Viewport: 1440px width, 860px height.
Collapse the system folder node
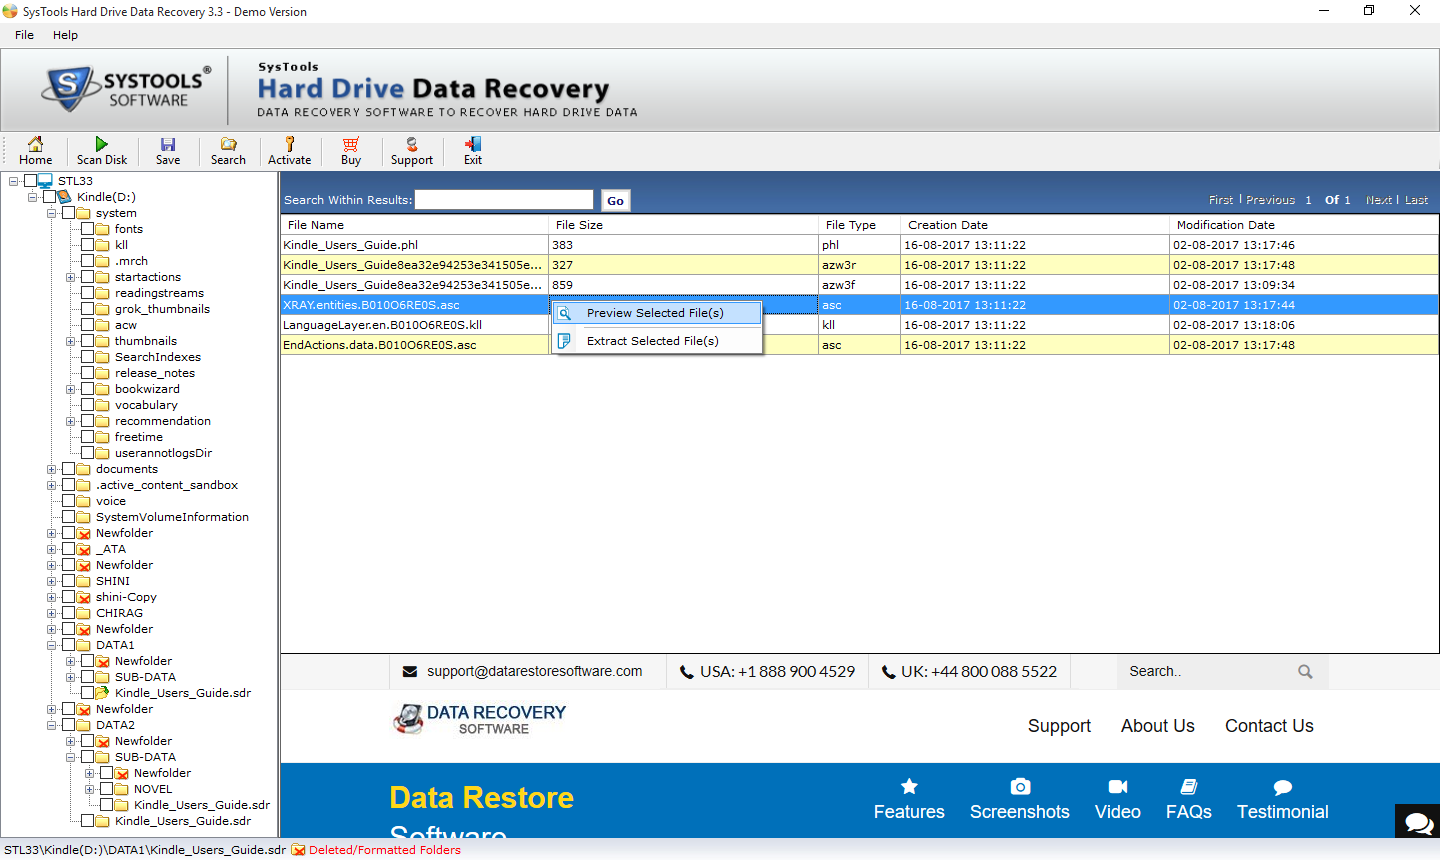coord(52,213)
